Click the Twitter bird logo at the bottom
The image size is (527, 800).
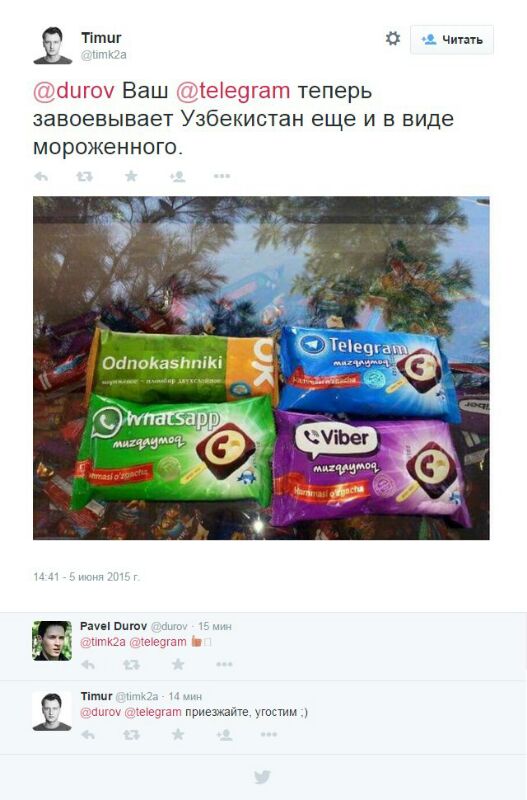262,777
